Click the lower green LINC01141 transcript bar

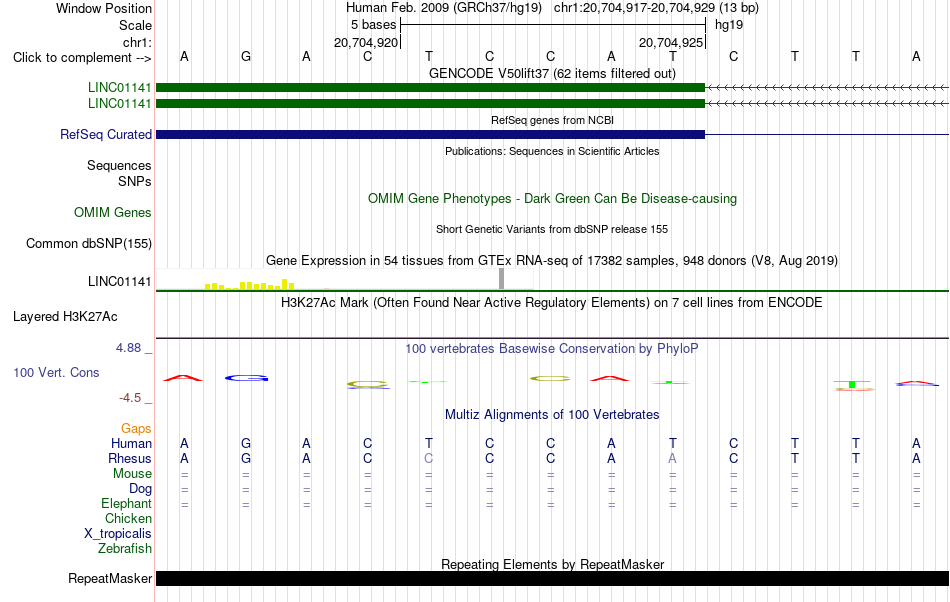tap(430, 104)
